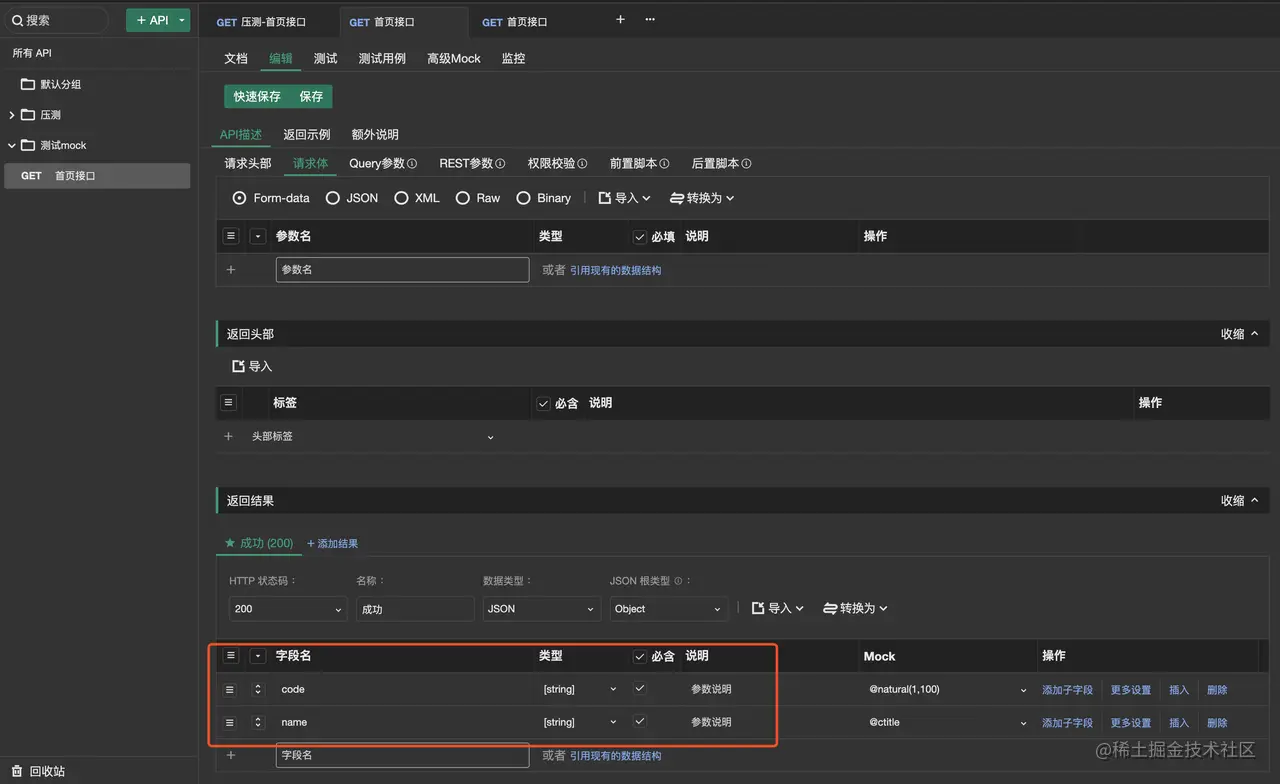Collapse the 测试mock group arrow
This screenshot has width=1280, height=784.
[12, 145]
